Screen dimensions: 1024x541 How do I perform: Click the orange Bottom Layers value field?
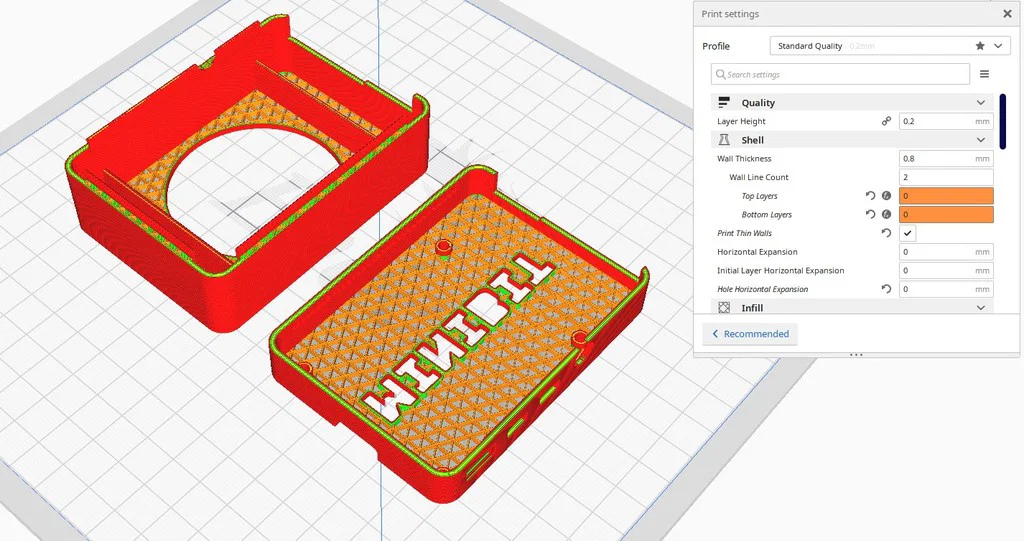click(x=946, y=214)
